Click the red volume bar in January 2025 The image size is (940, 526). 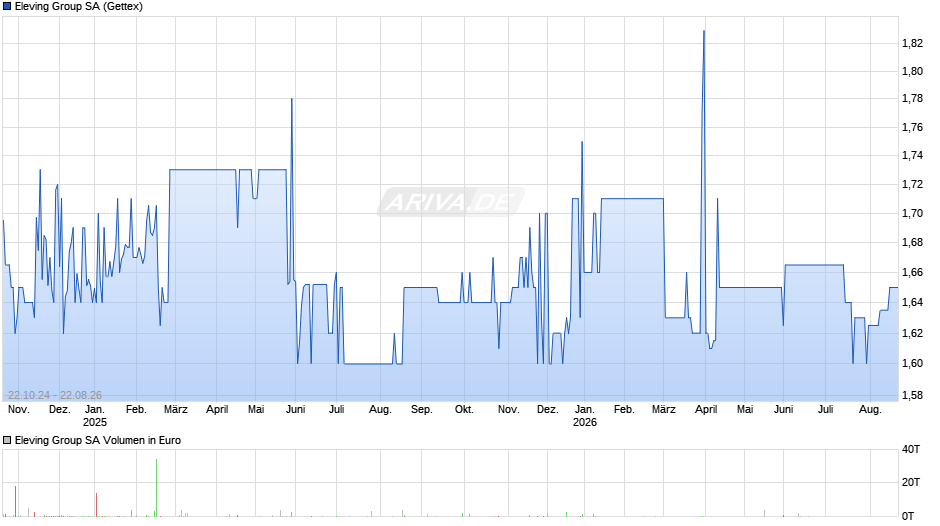click(97, 505)
